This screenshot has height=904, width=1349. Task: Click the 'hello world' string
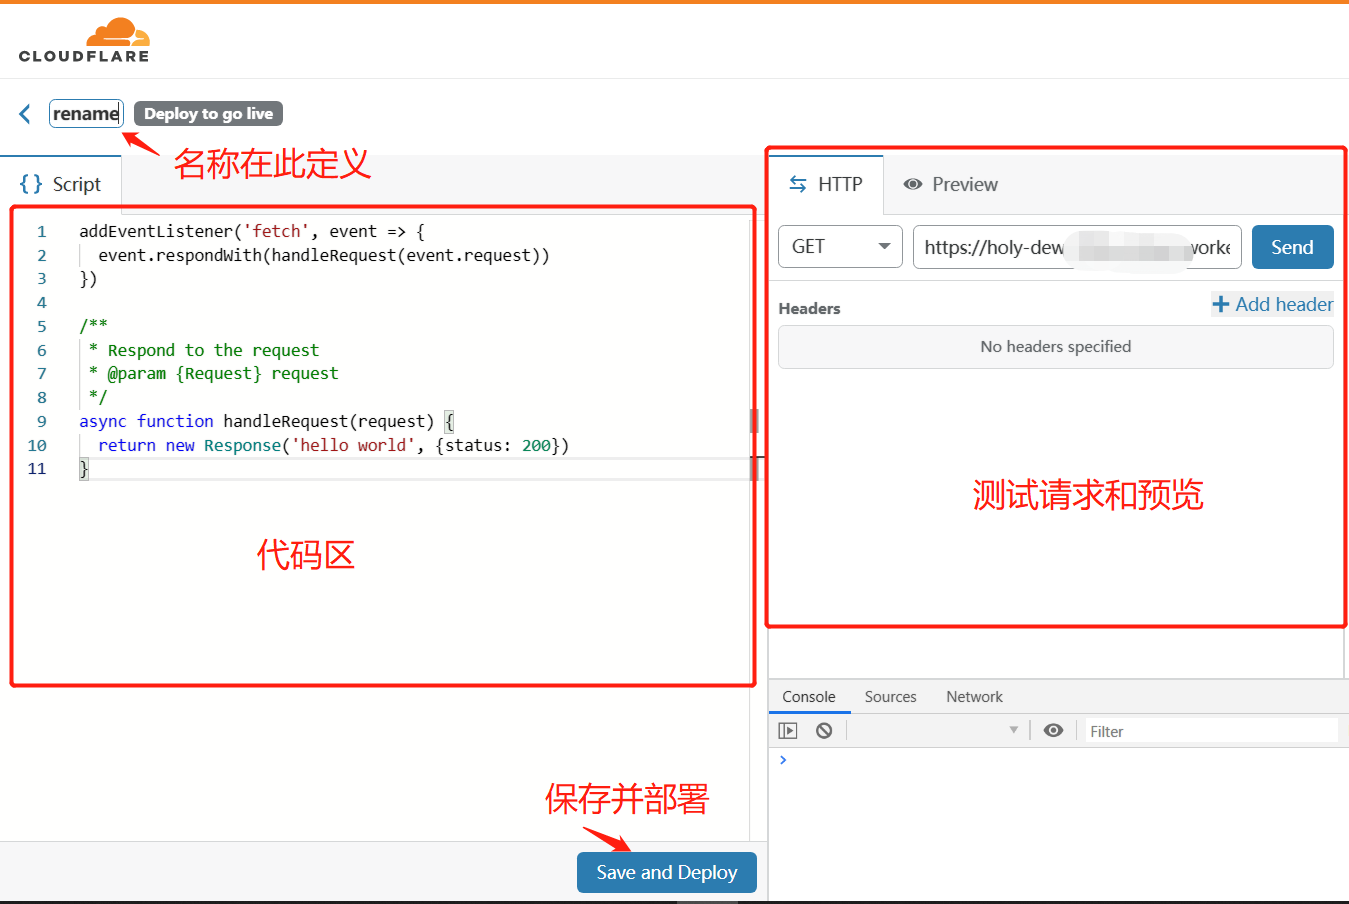(x=353, y=445)
